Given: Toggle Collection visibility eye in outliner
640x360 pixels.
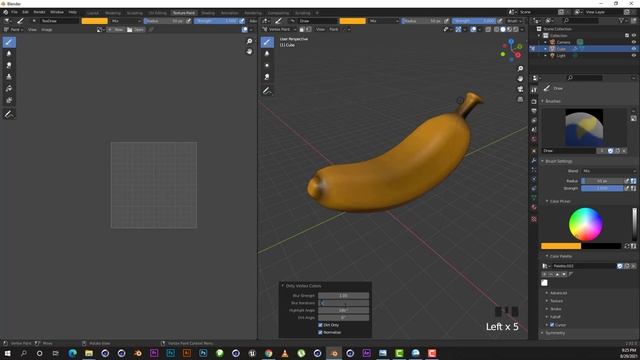Looking at the screenshot, I should coord(634,36).
